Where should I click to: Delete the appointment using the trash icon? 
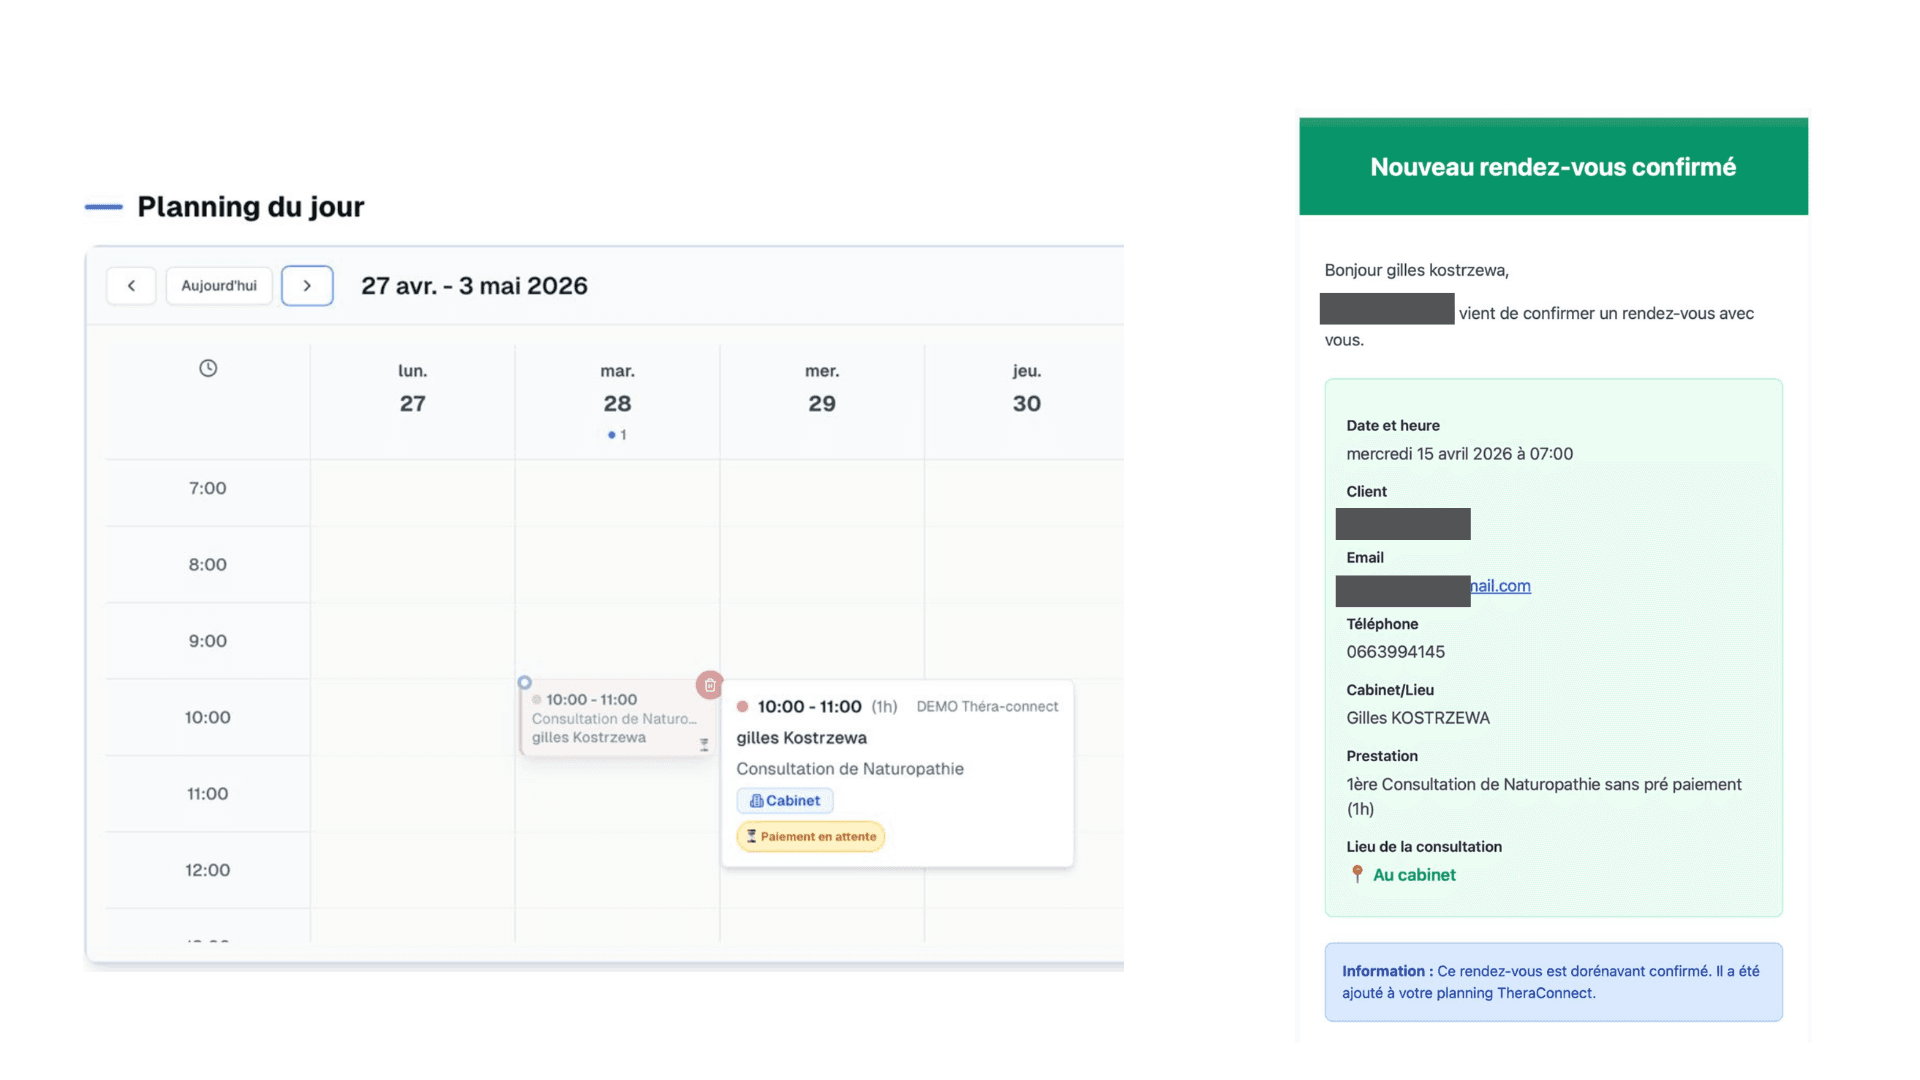[710, 685]
